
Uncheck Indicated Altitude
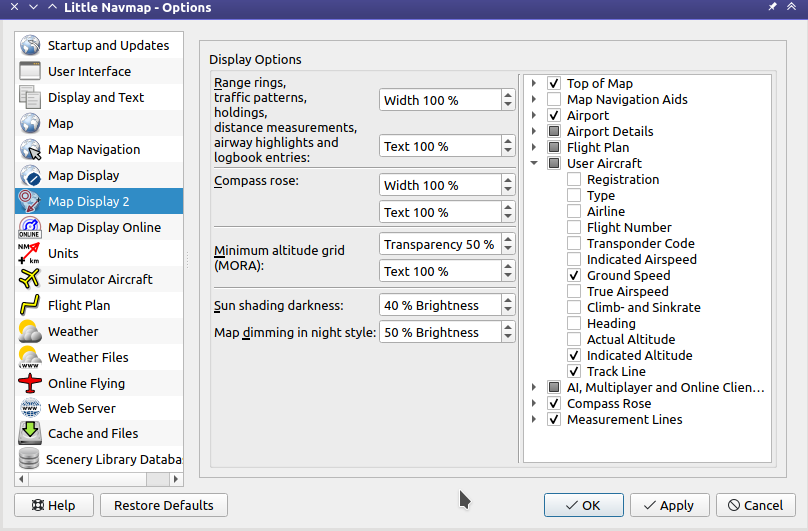point(574,355)
